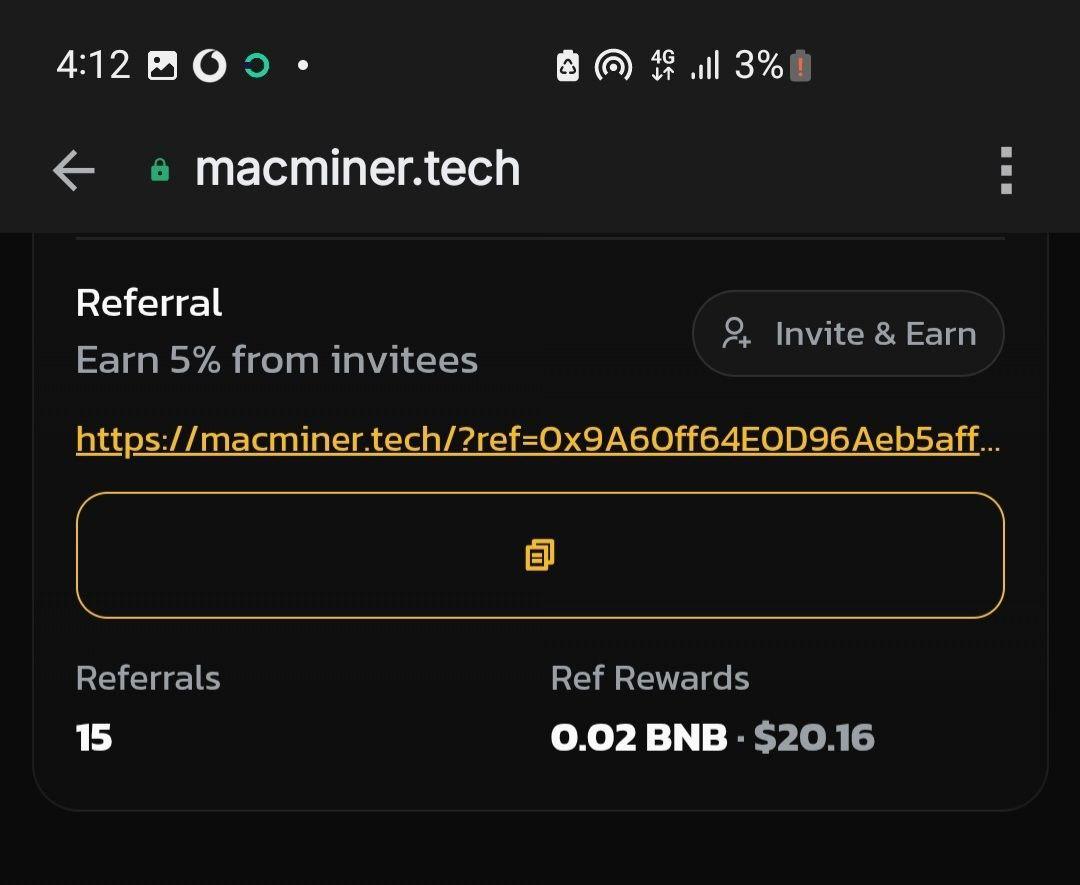Image resolution: width=1080 pixels, height=885 pixels.
Task: Tap the signal strength bars icon
Action: pos(705,67)
